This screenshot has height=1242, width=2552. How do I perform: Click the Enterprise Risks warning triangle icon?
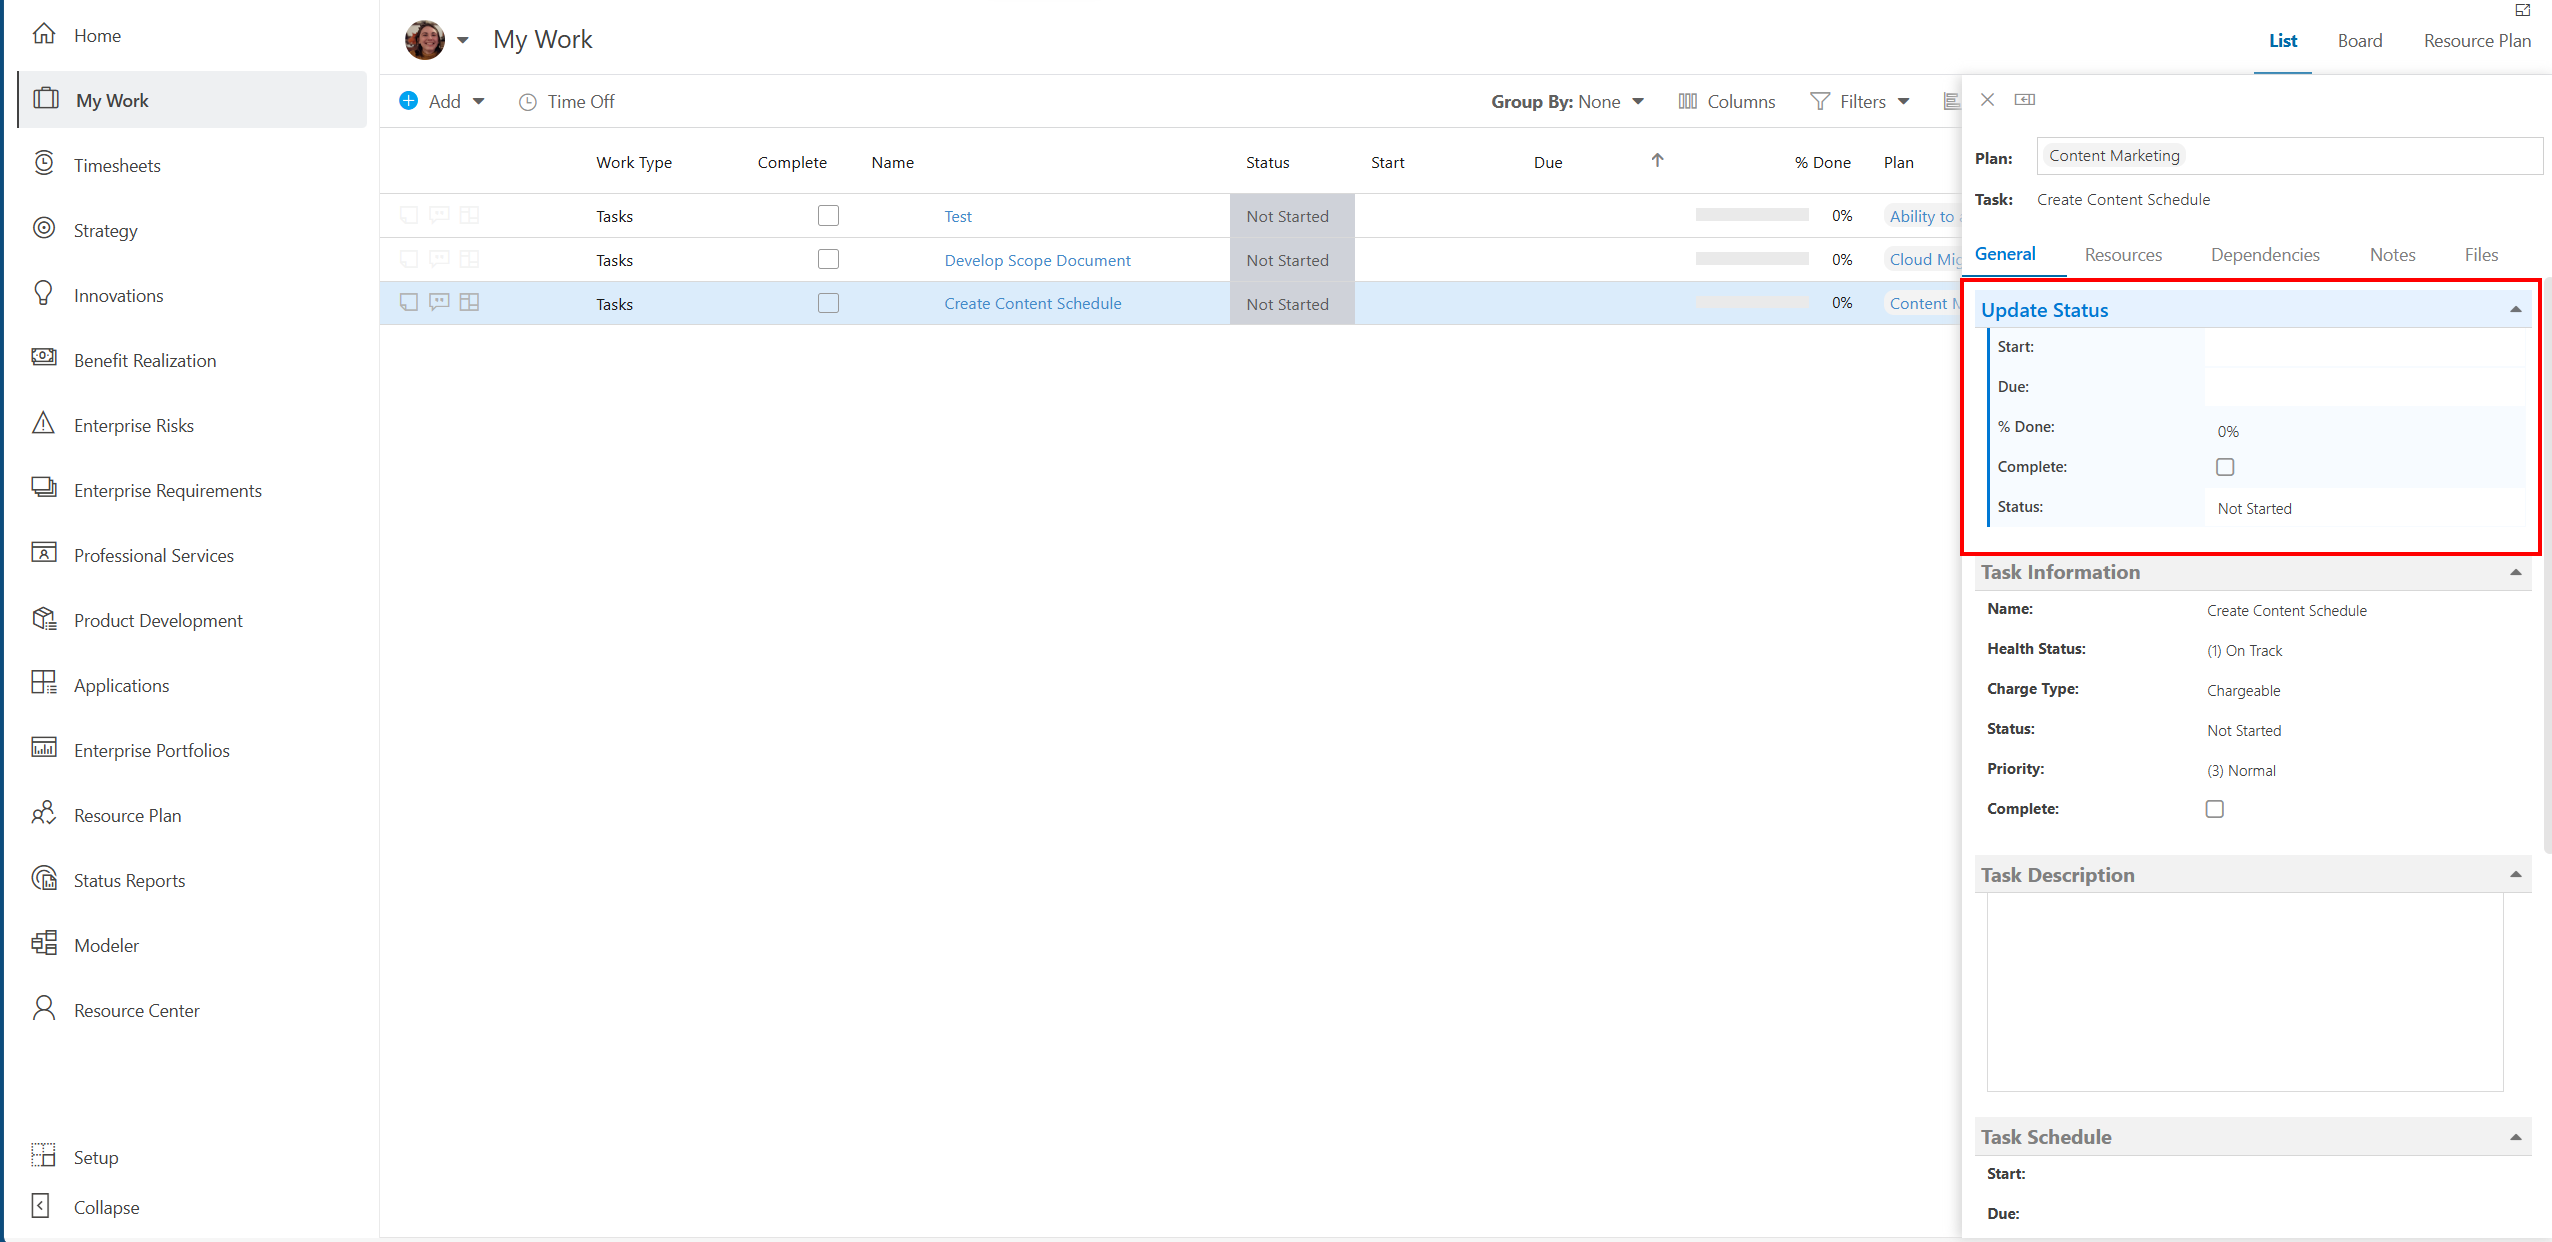click(44, 423)
